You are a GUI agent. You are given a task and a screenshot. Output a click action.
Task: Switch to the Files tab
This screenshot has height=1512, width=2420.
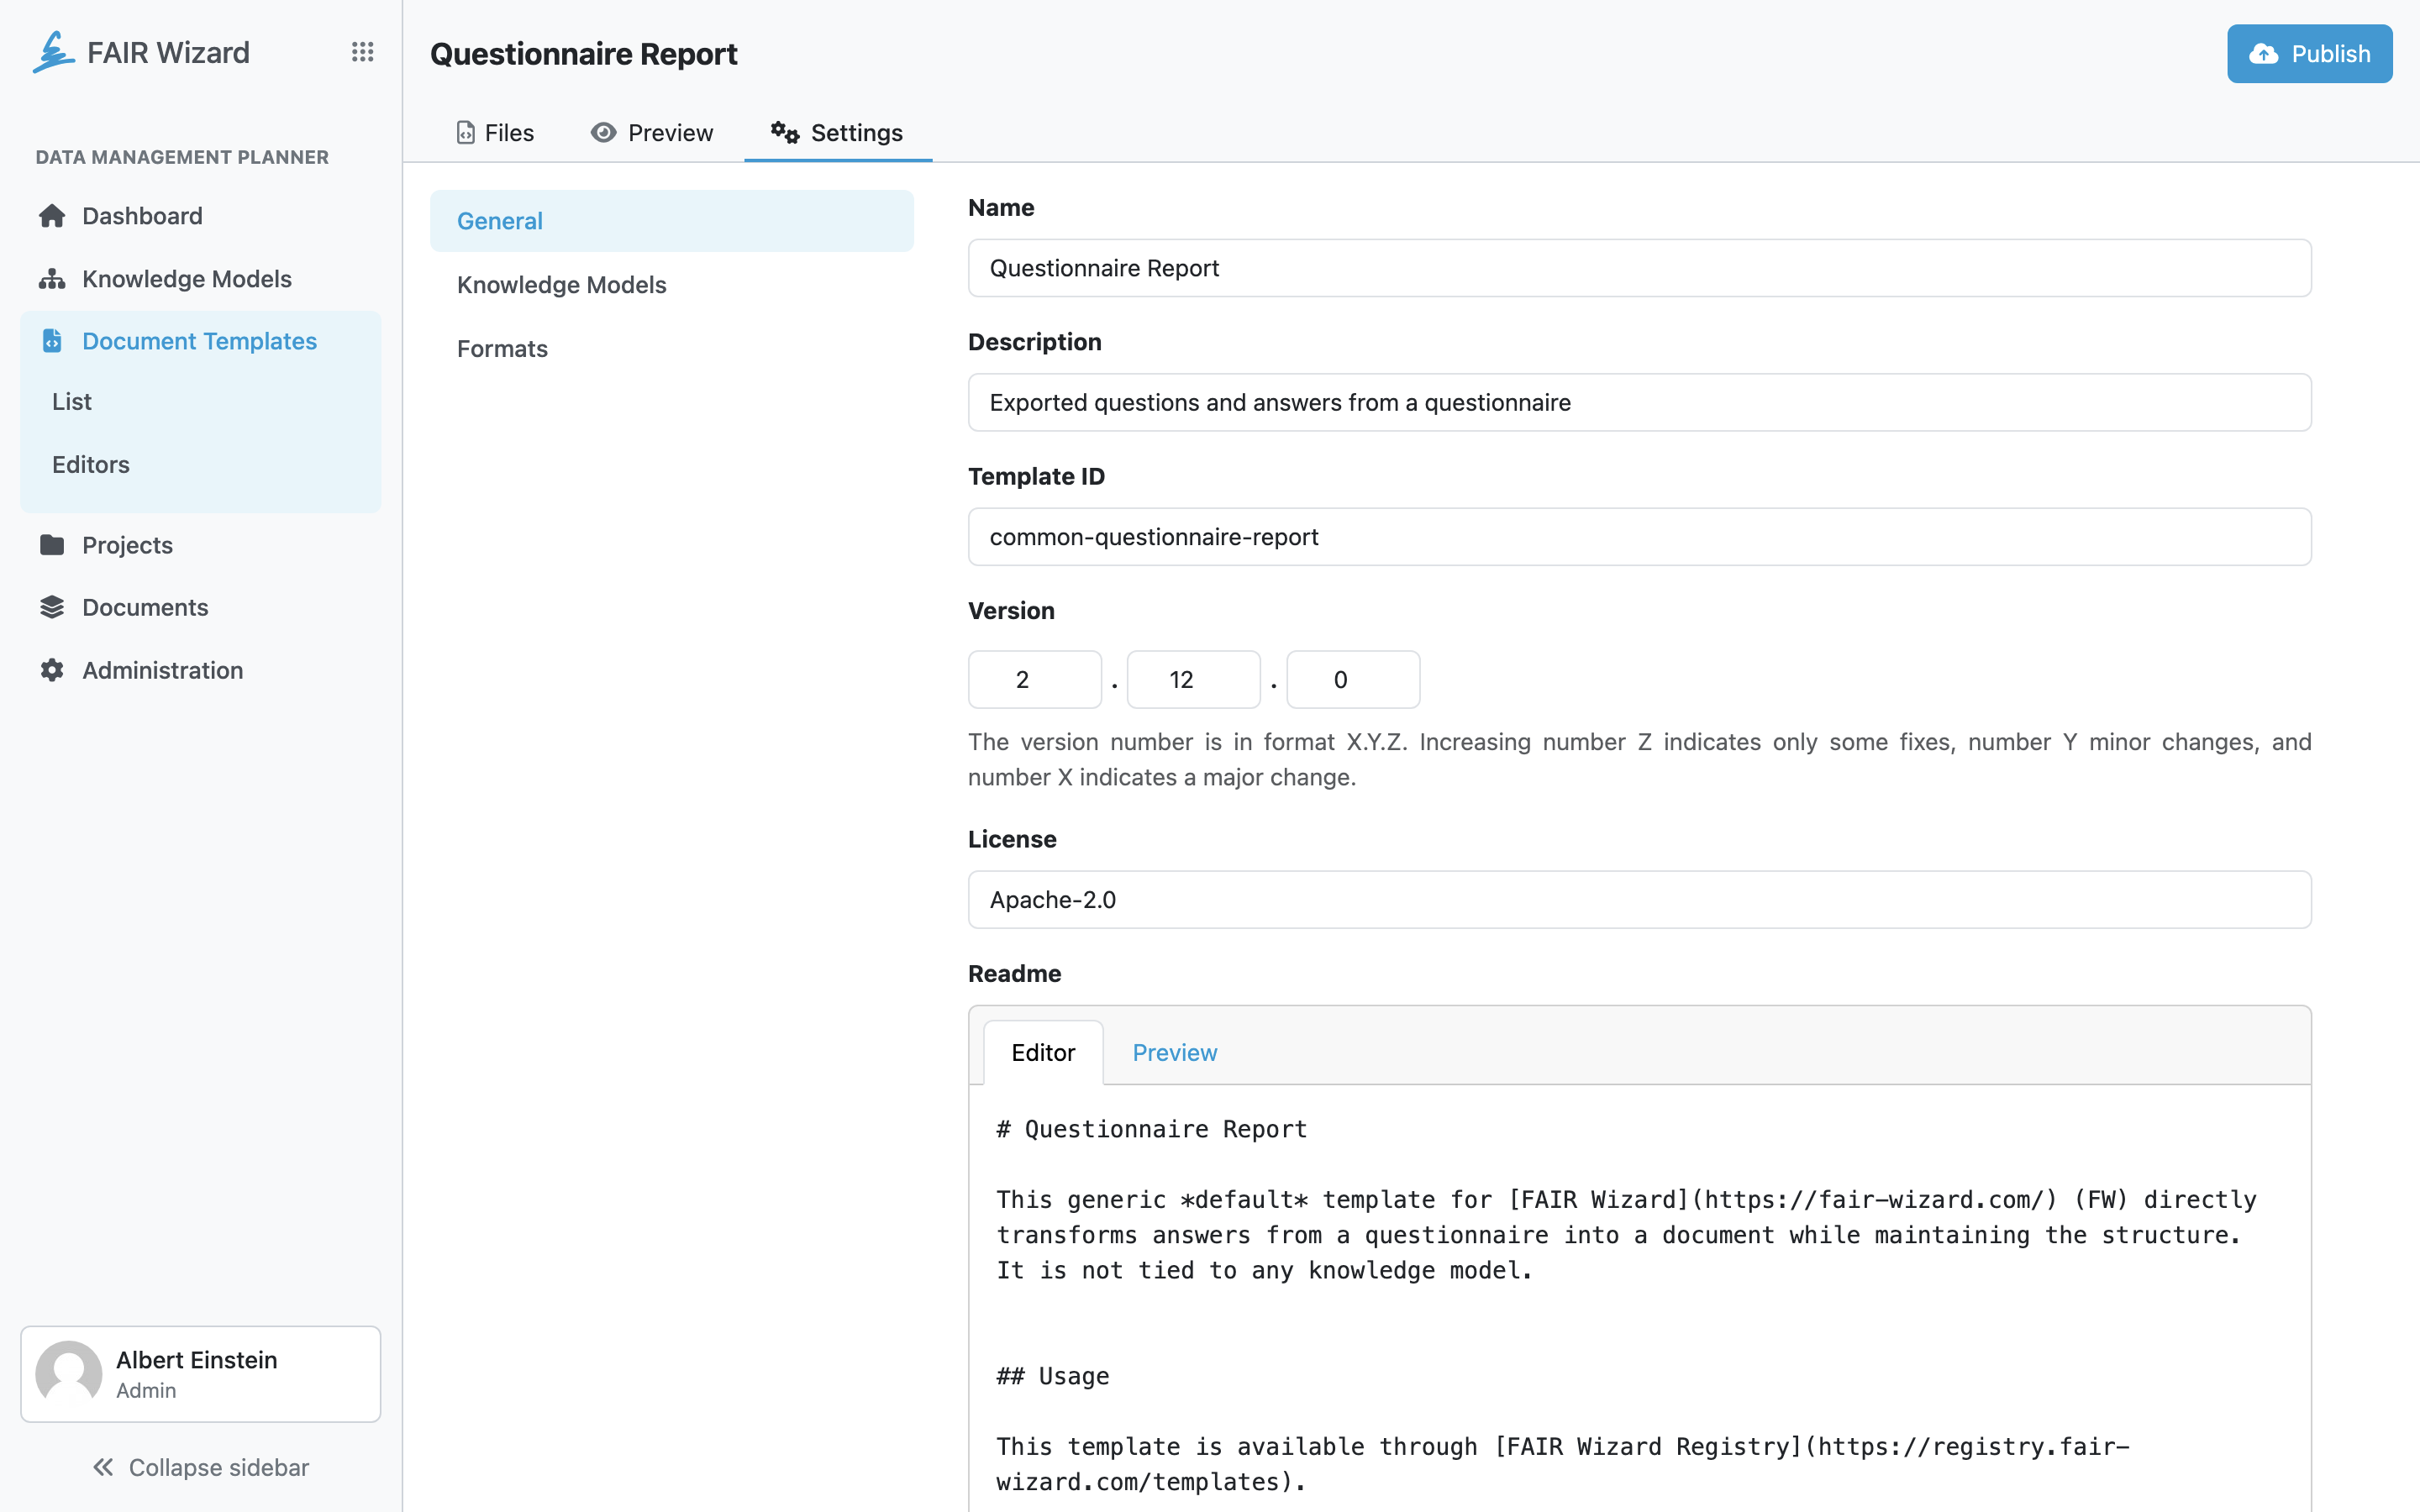click(495, 133)
